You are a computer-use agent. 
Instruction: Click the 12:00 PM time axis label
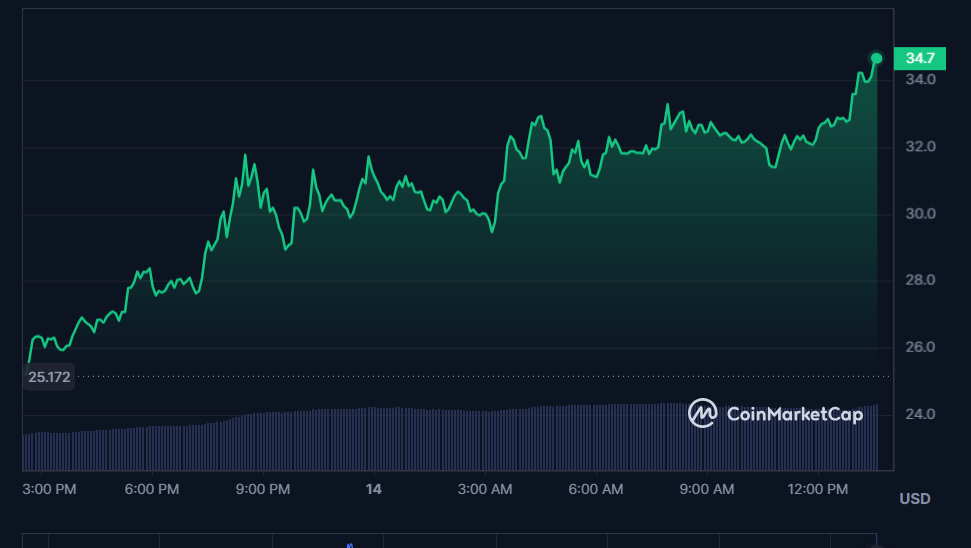pos(817,489)
